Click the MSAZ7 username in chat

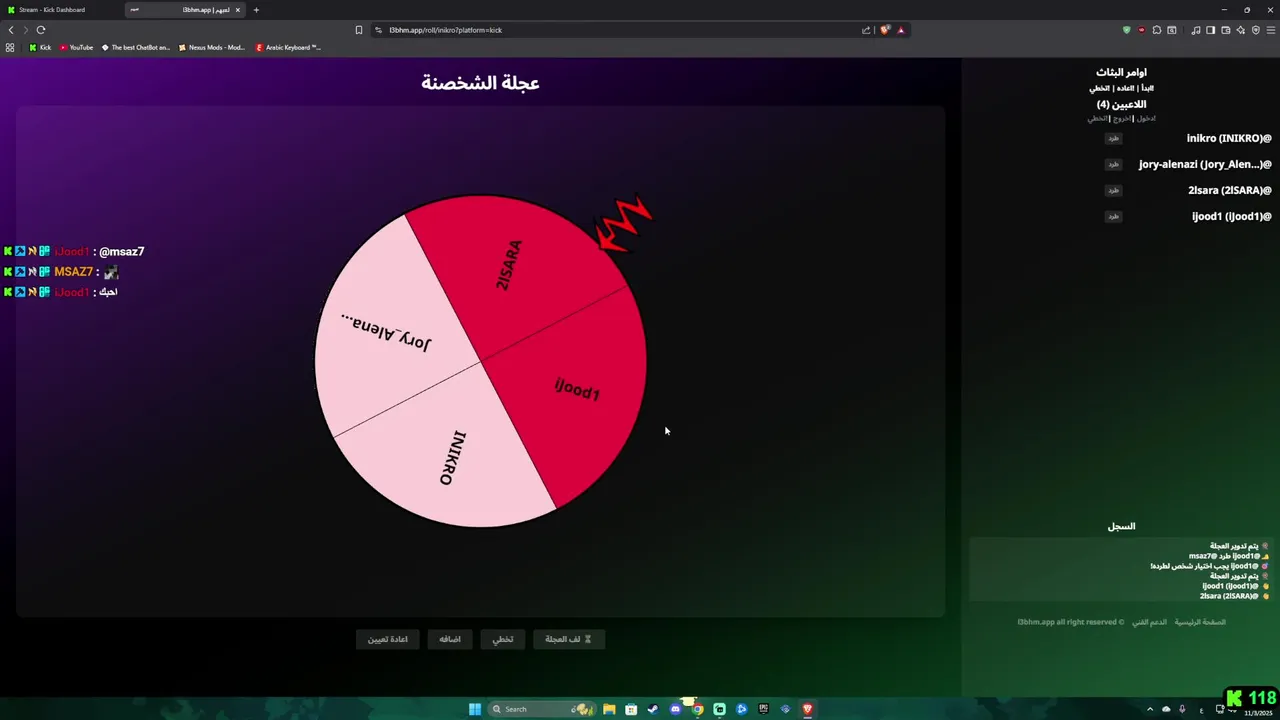73,272
